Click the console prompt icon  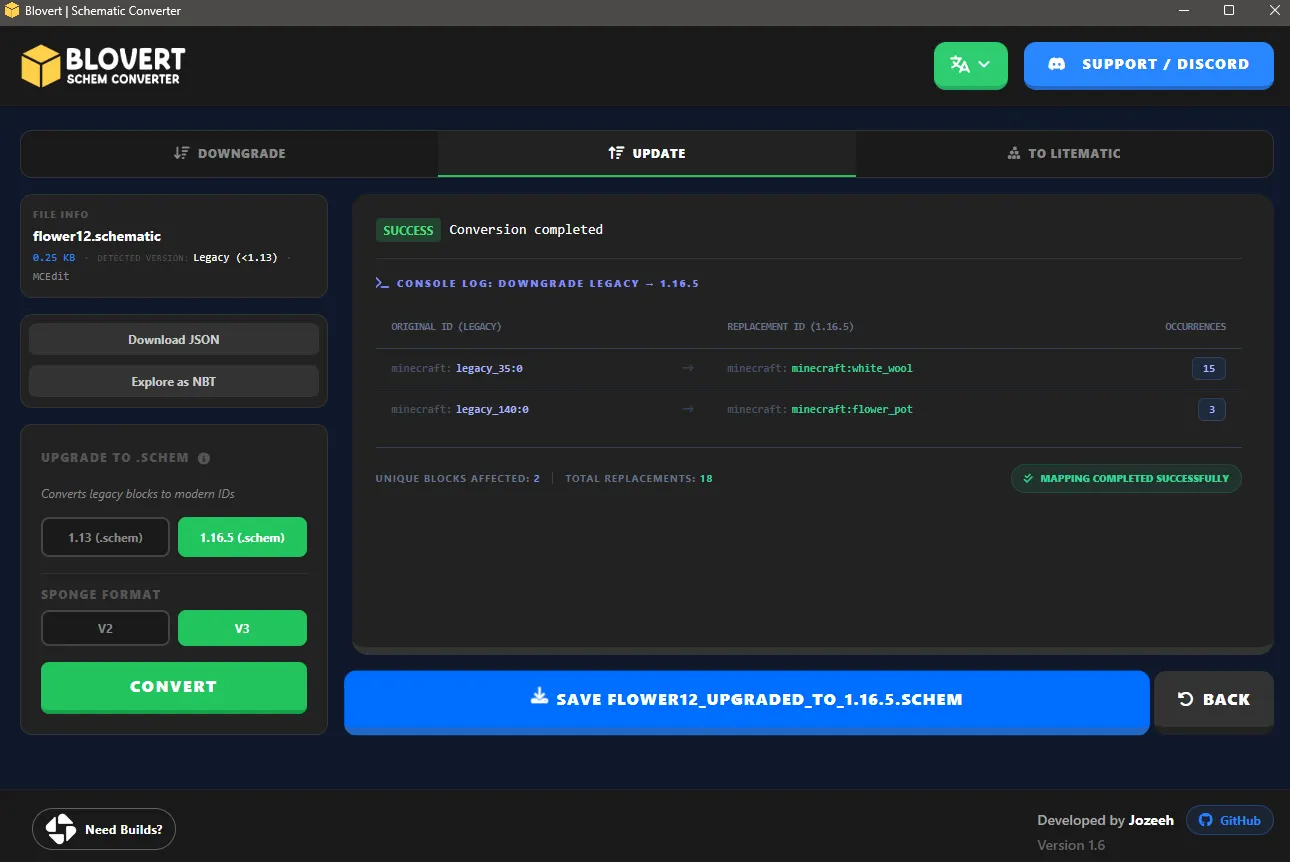pos(382,283)
